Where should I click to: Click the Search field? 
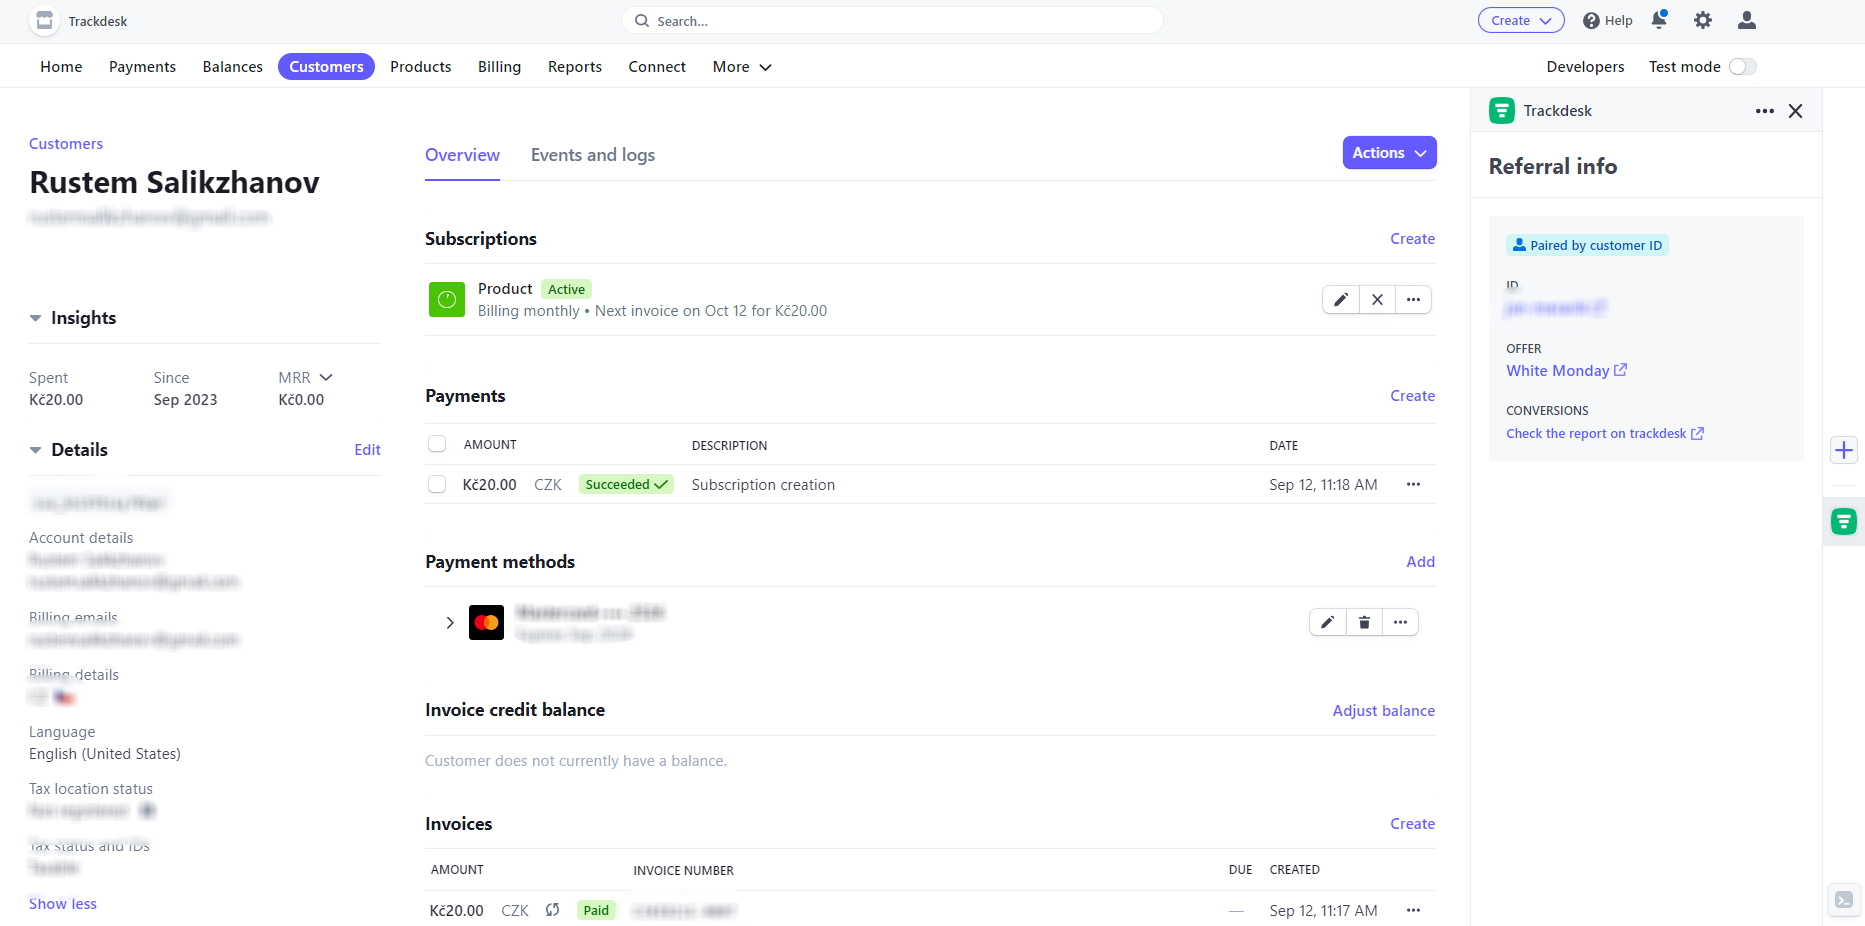(x=891, y=20)
